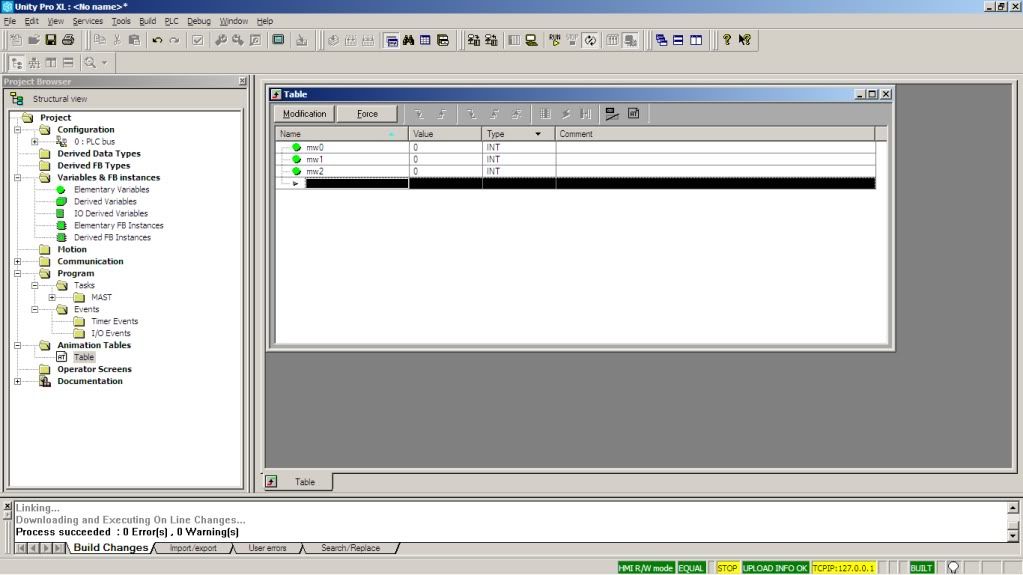Click the Tile vertically icon
Image resolution: width=1023 pixels, height=575 pixels.
[x=696, y=40]
